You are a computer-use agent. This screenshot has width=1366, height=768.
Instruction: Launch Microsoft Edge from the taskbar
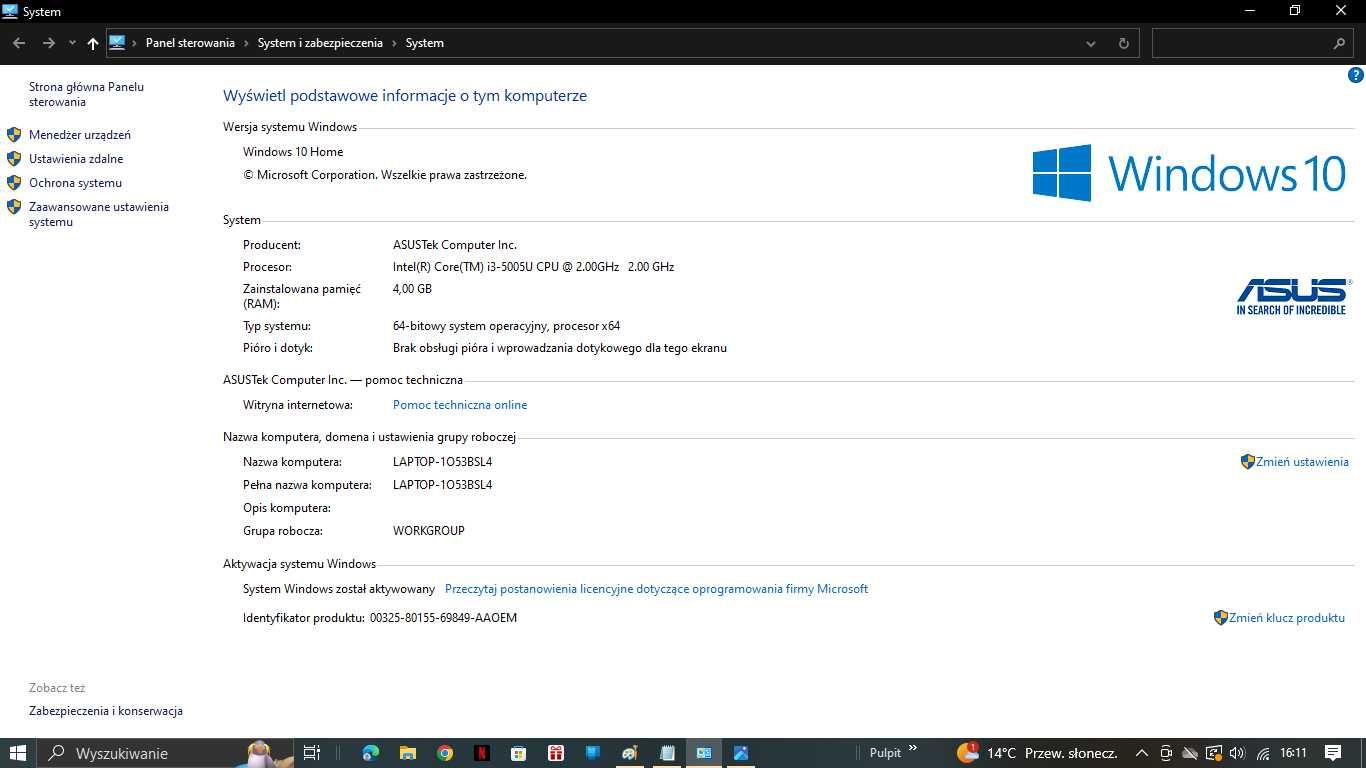pyautogui.click(x=371, y=753)
